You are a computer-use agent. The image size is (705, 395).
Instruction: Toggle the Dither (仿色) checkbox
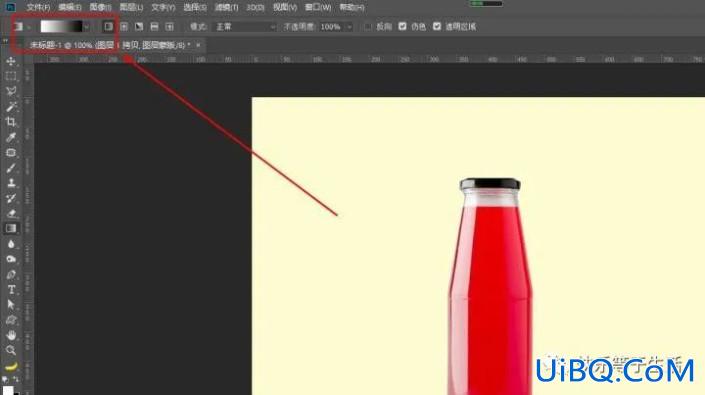click(402, 27)
